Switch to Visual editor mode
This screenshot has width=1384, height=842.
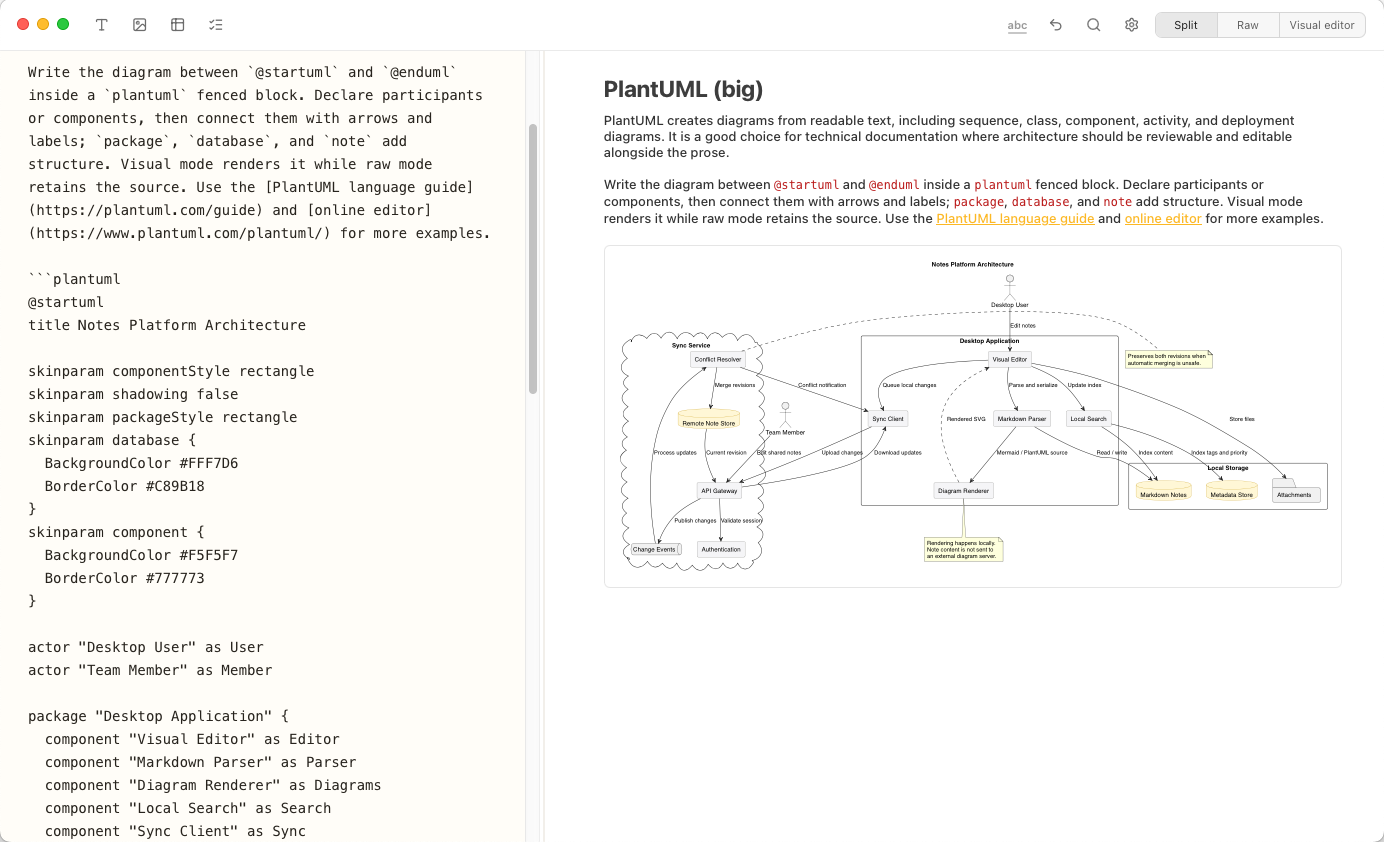[1322, 25]
